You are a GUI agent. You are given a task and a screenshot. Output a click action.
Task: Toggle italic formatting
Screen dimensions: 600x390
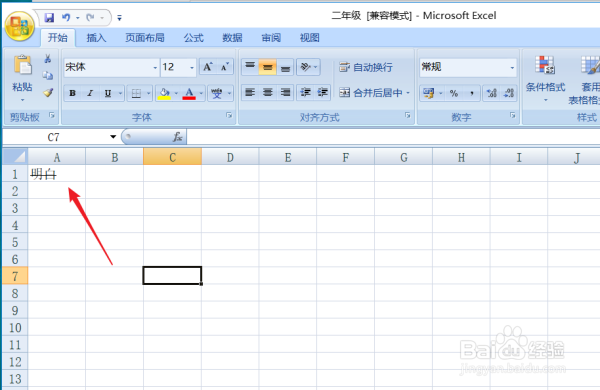pyautogui.click(x=90, y=93)
